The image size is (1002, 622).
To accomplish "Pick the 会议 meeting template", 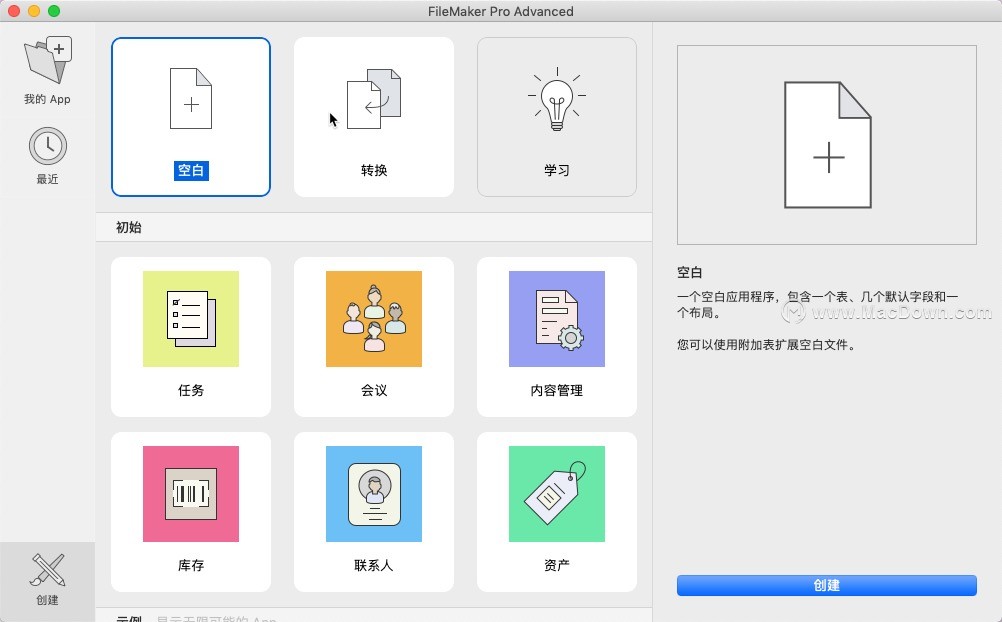I will [374, 337].
